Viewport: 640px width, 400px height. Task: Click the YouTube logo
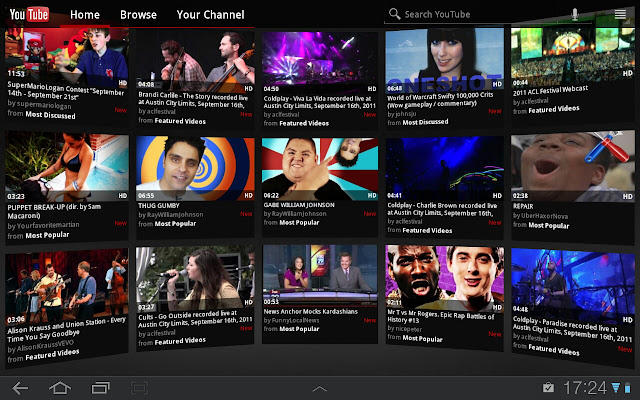pyautogui.click(x=29, y=14)
